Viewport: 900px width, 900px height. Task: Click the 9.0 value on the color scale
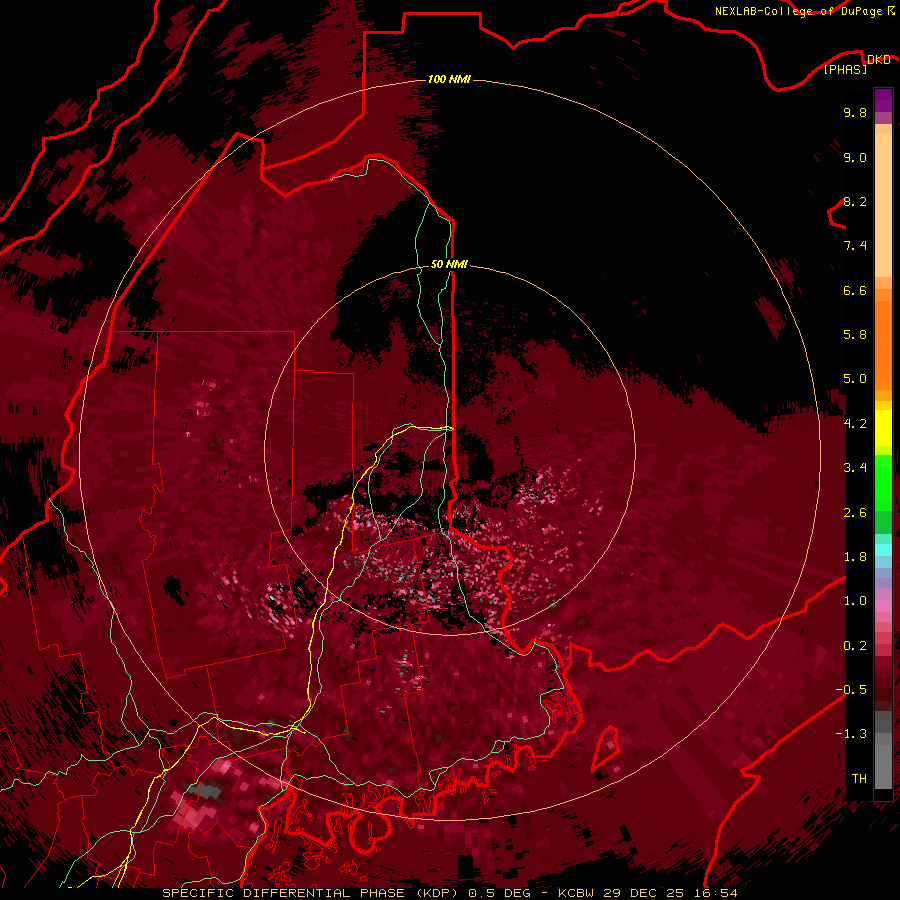coord(855,157)
